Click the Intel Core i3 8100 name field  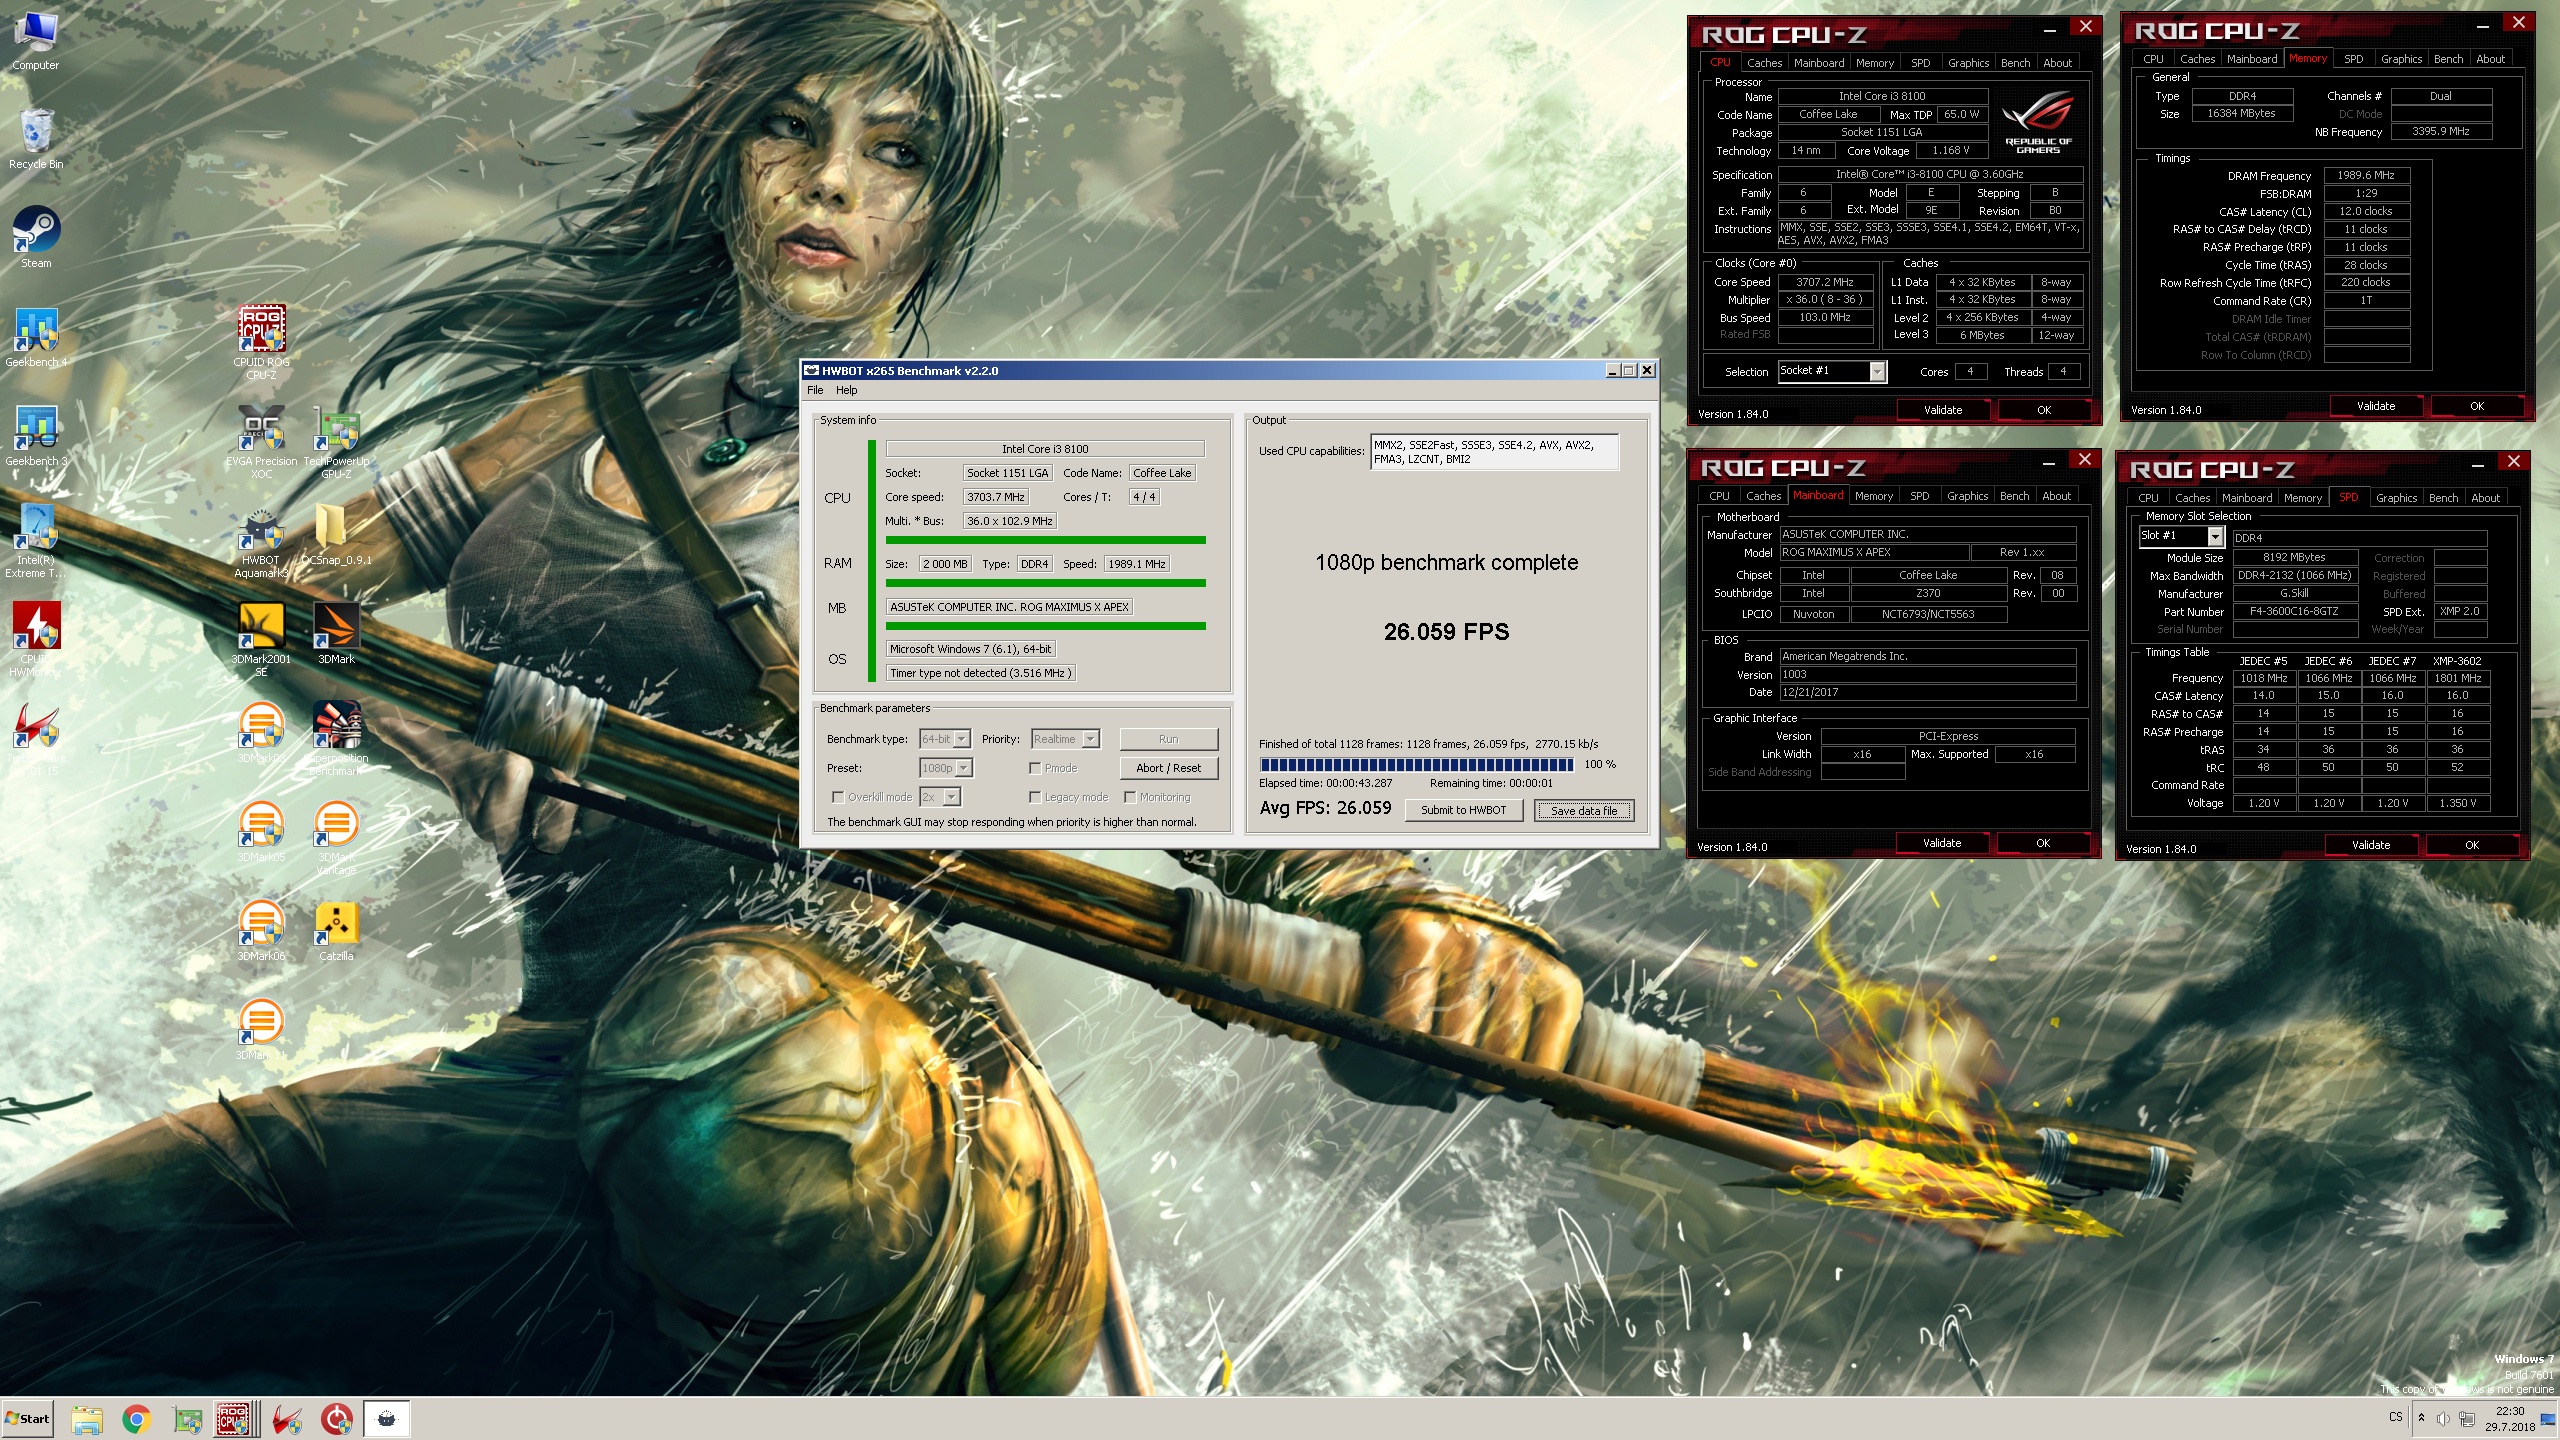click(1044, 449)
